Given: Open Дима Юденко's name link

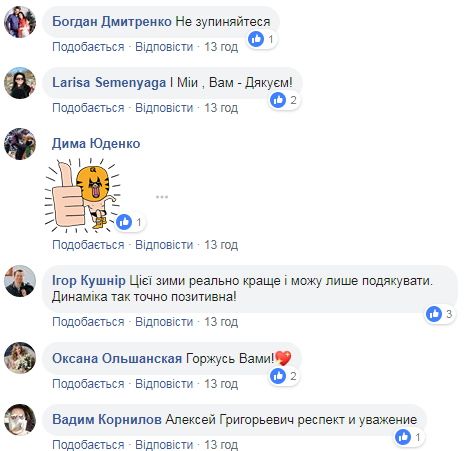Looking at the screenshot, I should (x=96, y=144).
